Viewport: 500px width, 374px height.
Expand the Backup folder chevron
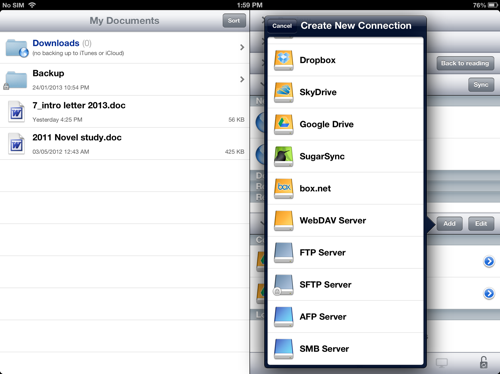[x=242, y=79]
